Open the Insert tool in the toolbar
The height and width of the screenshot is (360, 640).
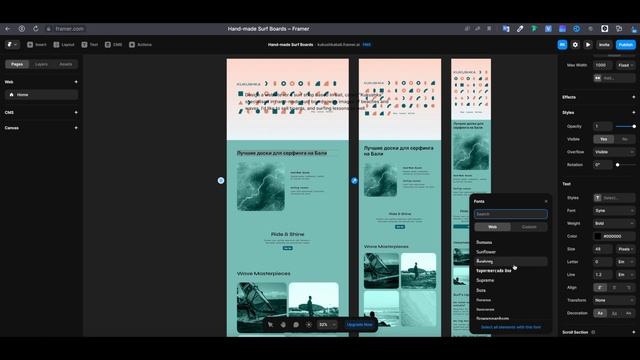click(37, 44)
